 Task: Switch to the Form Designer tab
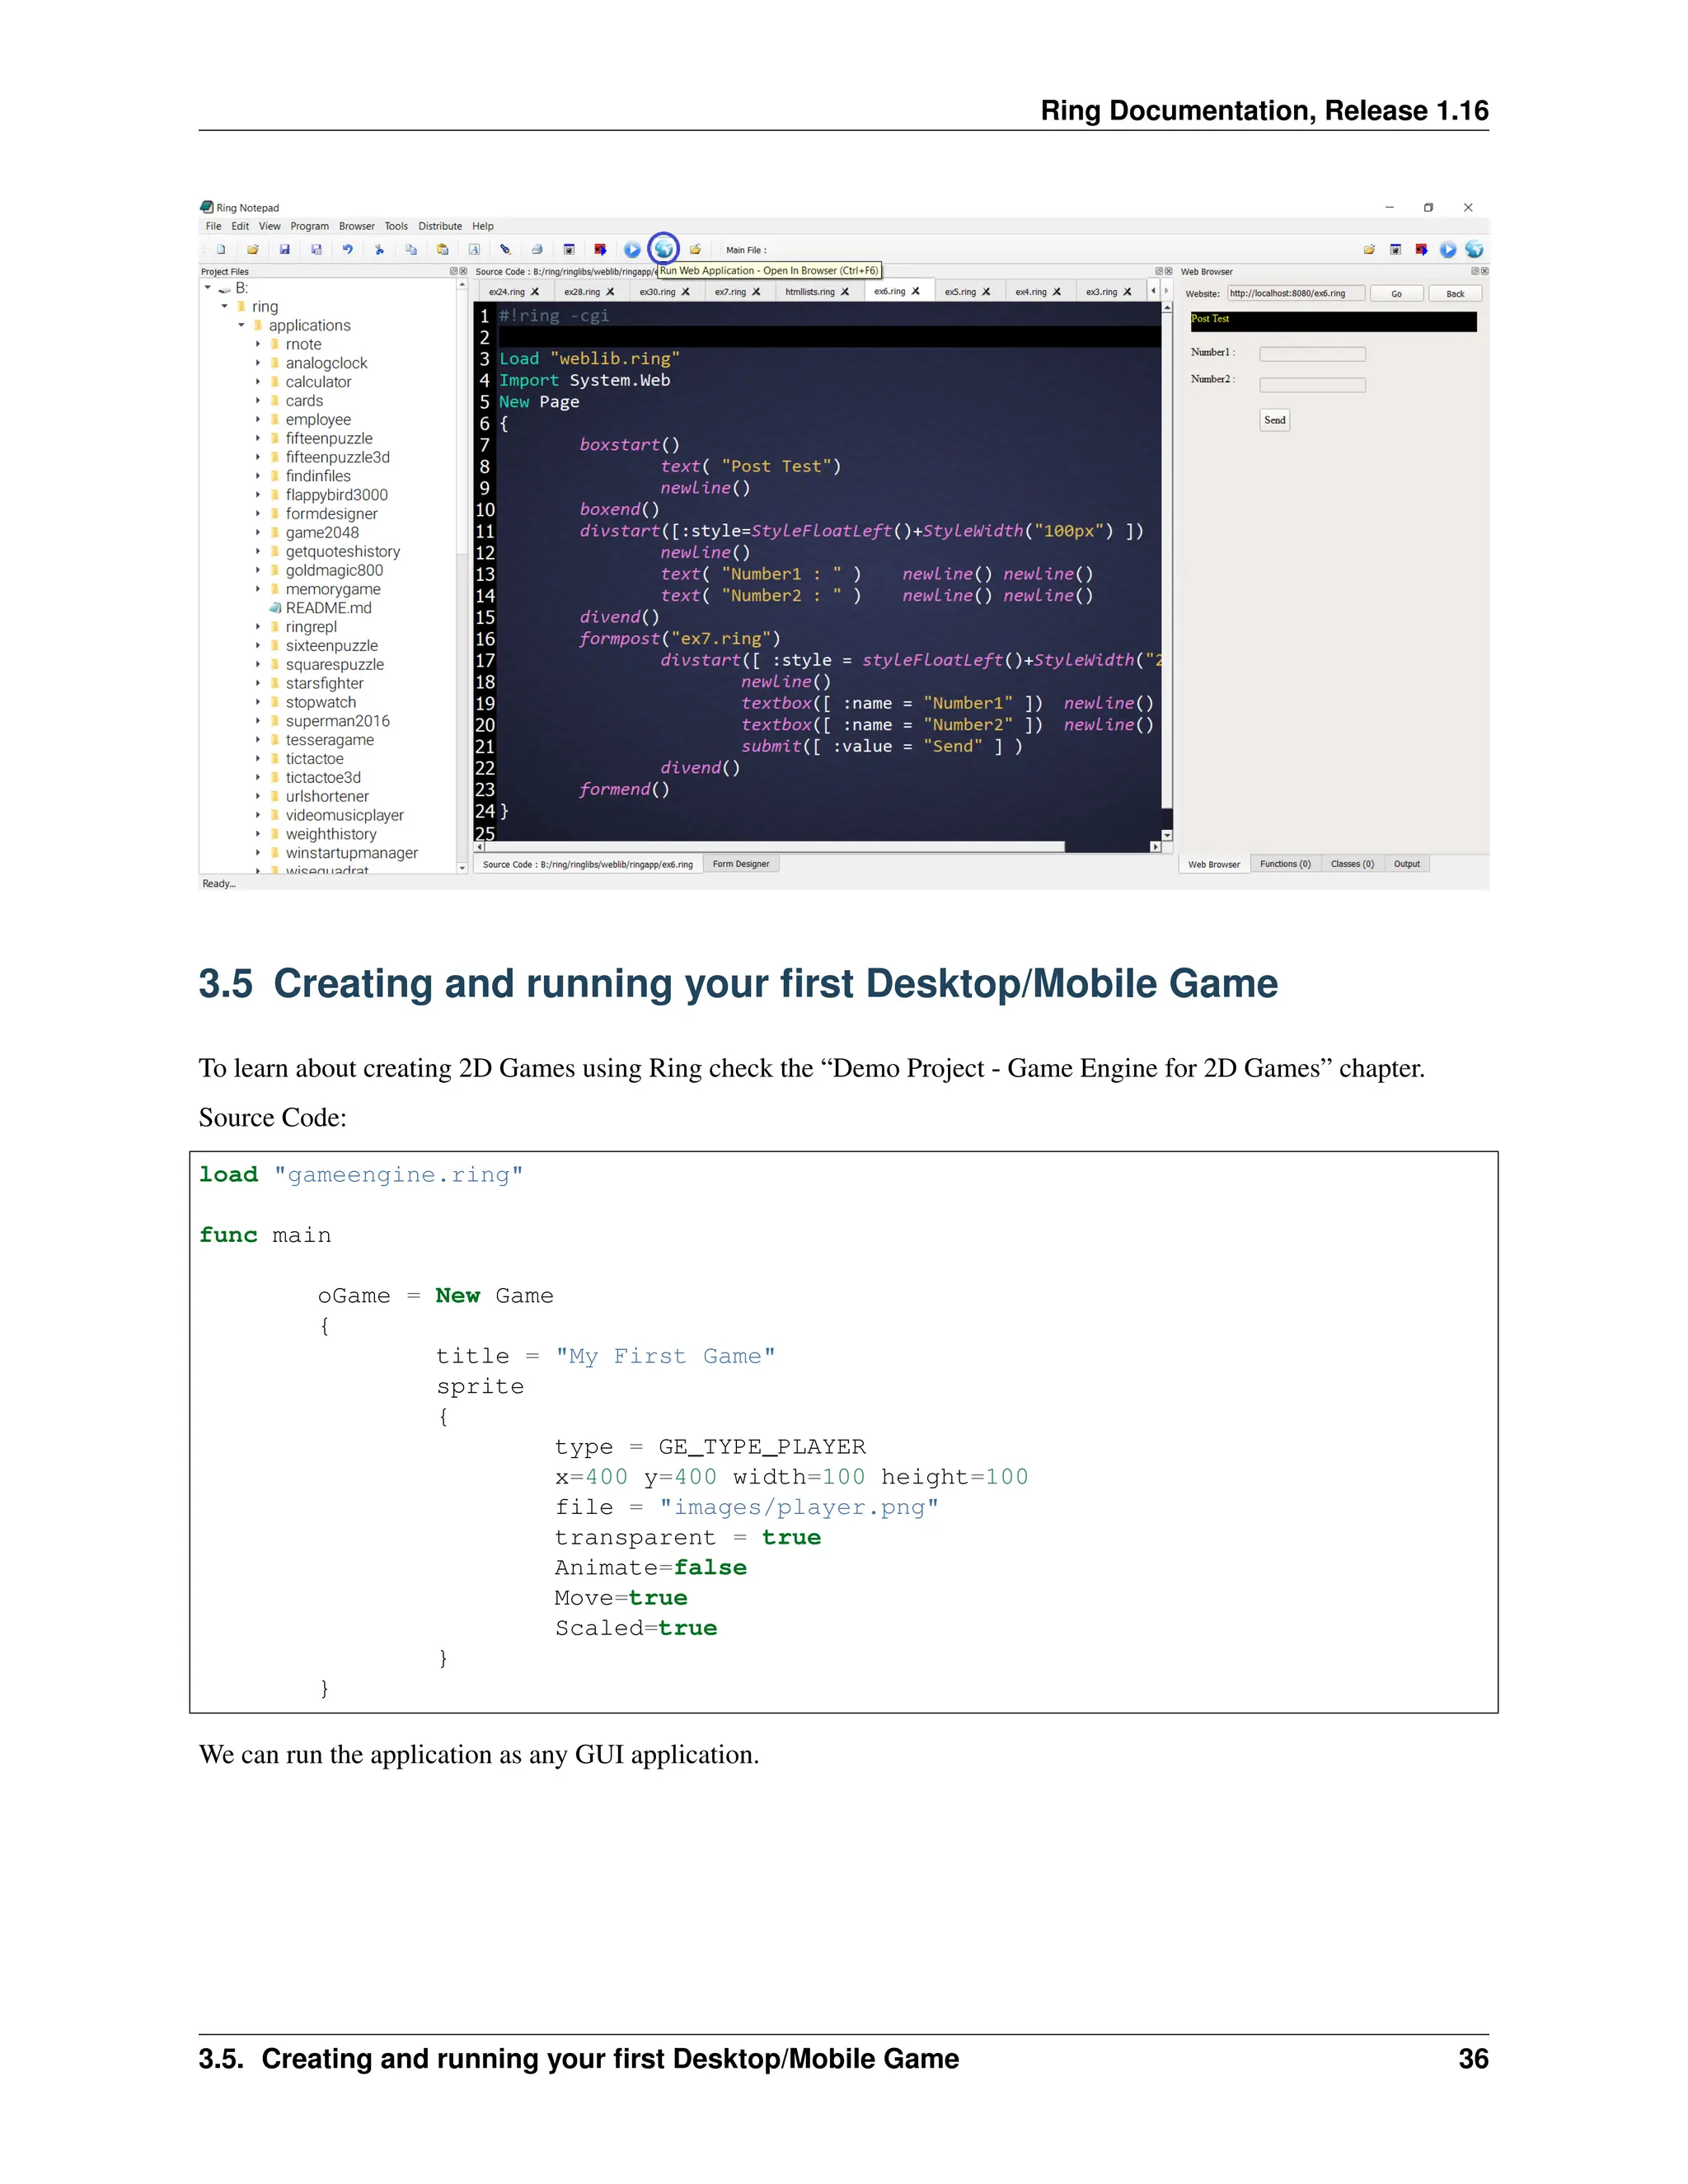740,864
